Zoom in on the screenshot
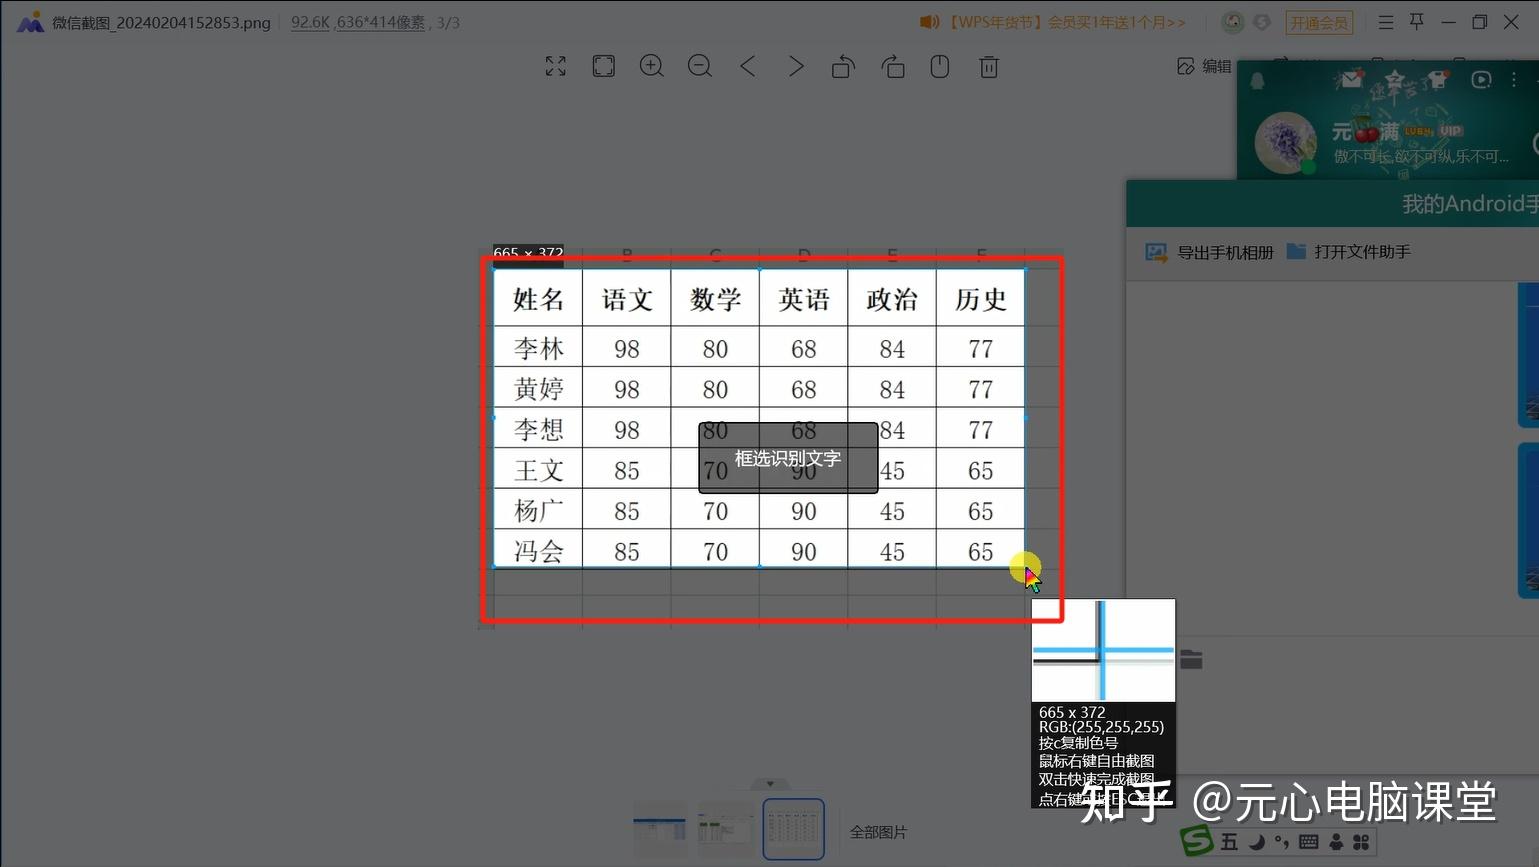The height and width of the screenshot is (867, 1539). [x=651, y=66]
